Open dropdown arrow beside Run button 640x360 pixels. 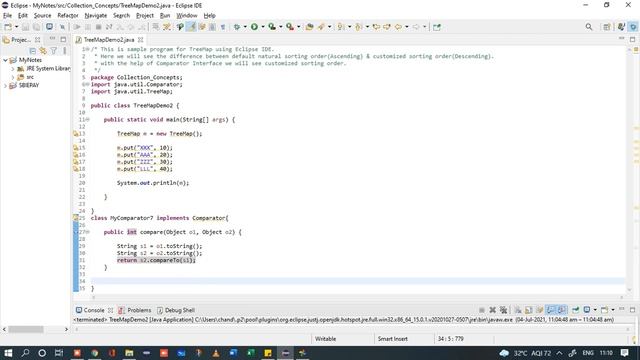262,27
